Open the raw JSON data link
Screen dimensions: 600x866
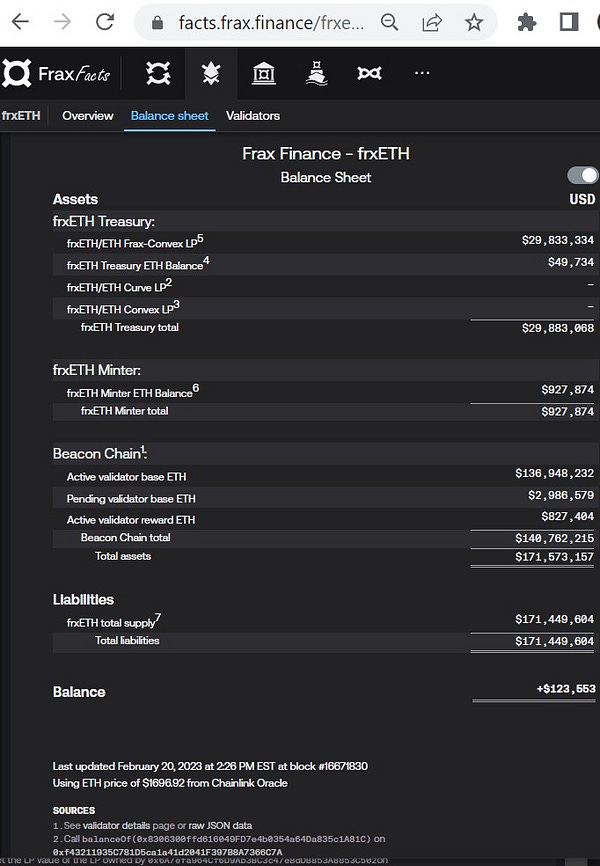coord(220,825)
